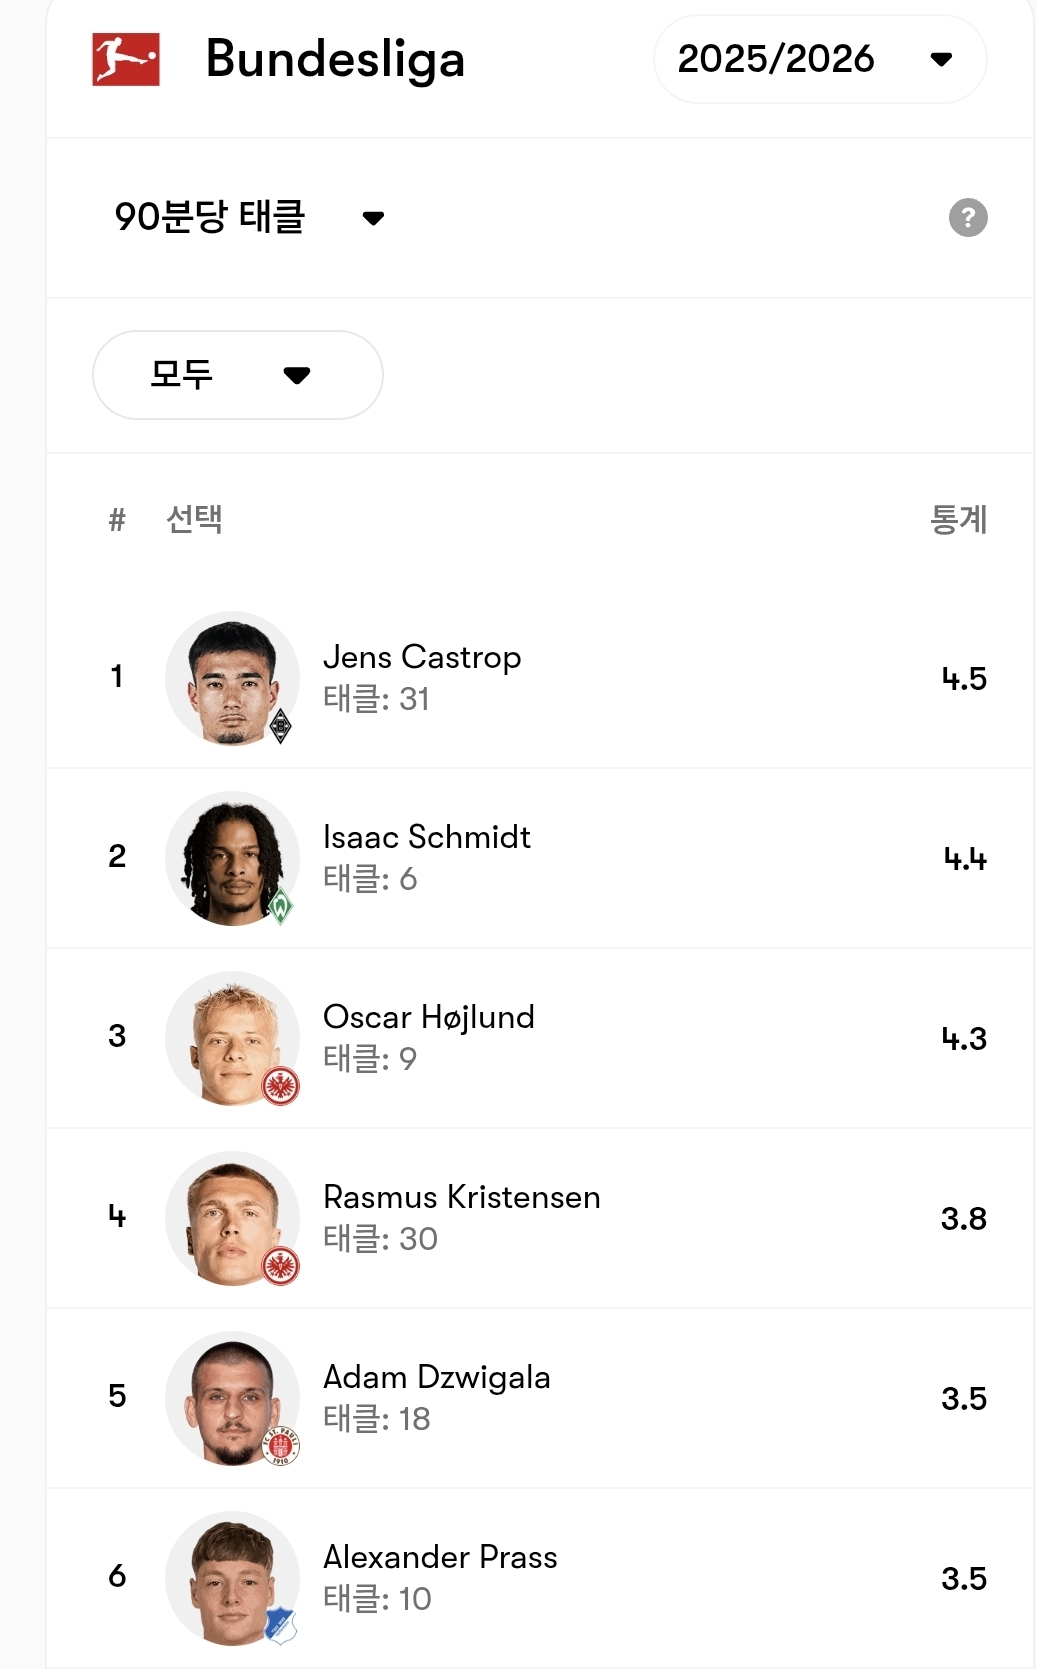Select Oscar Højlund's name link
This screenshot has height=1669, width=1037.
click(x=428, y=1017)
